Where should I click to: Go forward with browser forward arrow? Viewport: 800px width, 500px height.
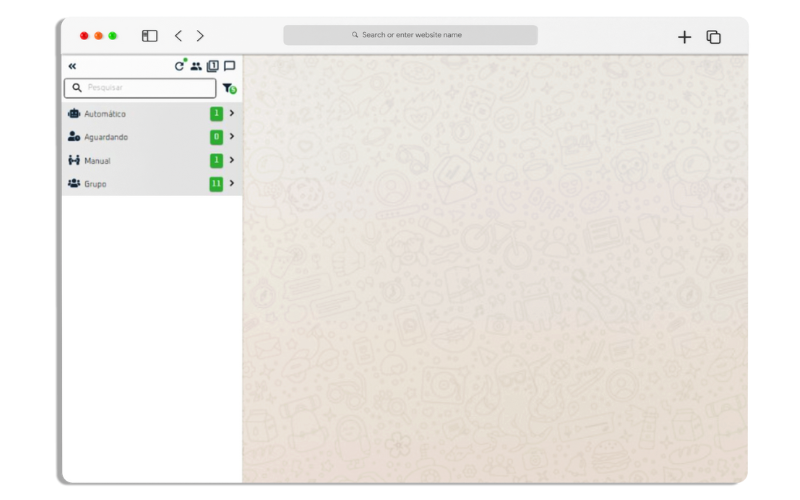[200, 36]
